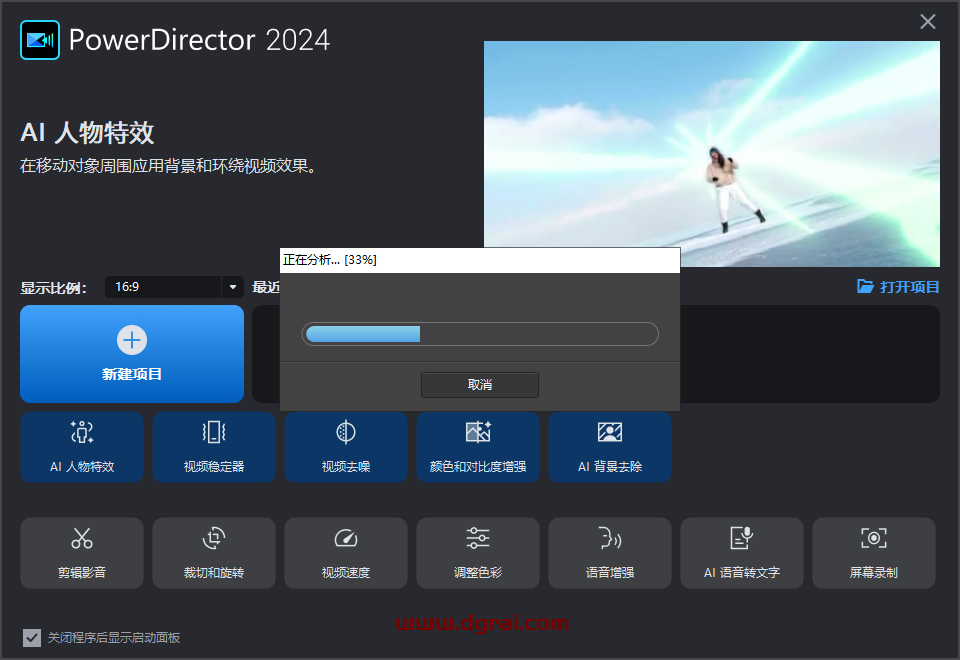Open the 视频速度 tool
This screenshot has width=960, height=660.
coord(346,553)
